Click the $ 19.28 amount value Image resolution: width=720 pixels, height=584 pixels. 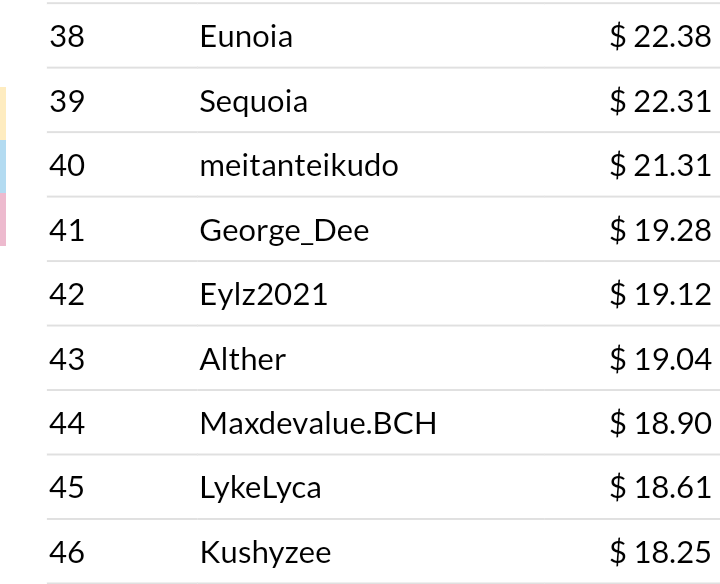click(661, 230)
